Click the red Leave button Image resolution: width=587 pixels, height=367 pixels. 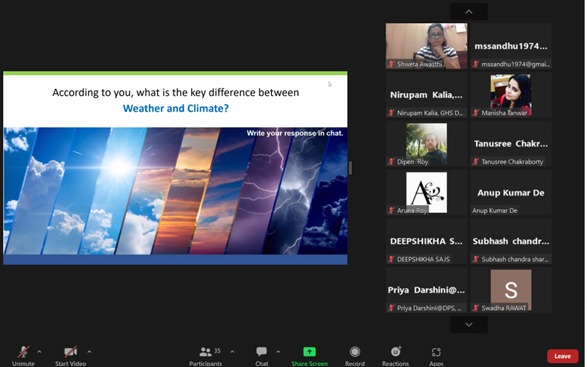point(562,356)
